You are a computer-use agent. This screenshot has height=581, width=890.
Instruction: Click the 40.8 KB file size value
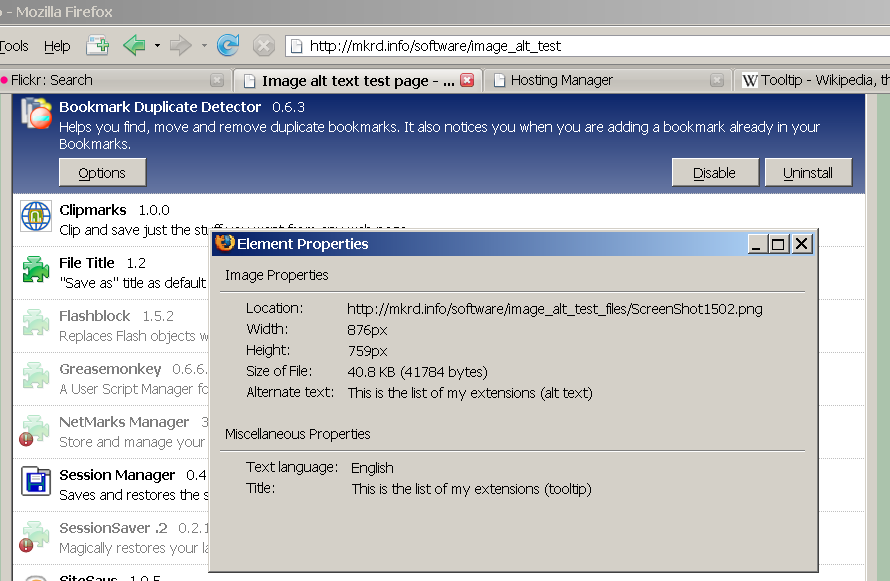pos(417,372)
